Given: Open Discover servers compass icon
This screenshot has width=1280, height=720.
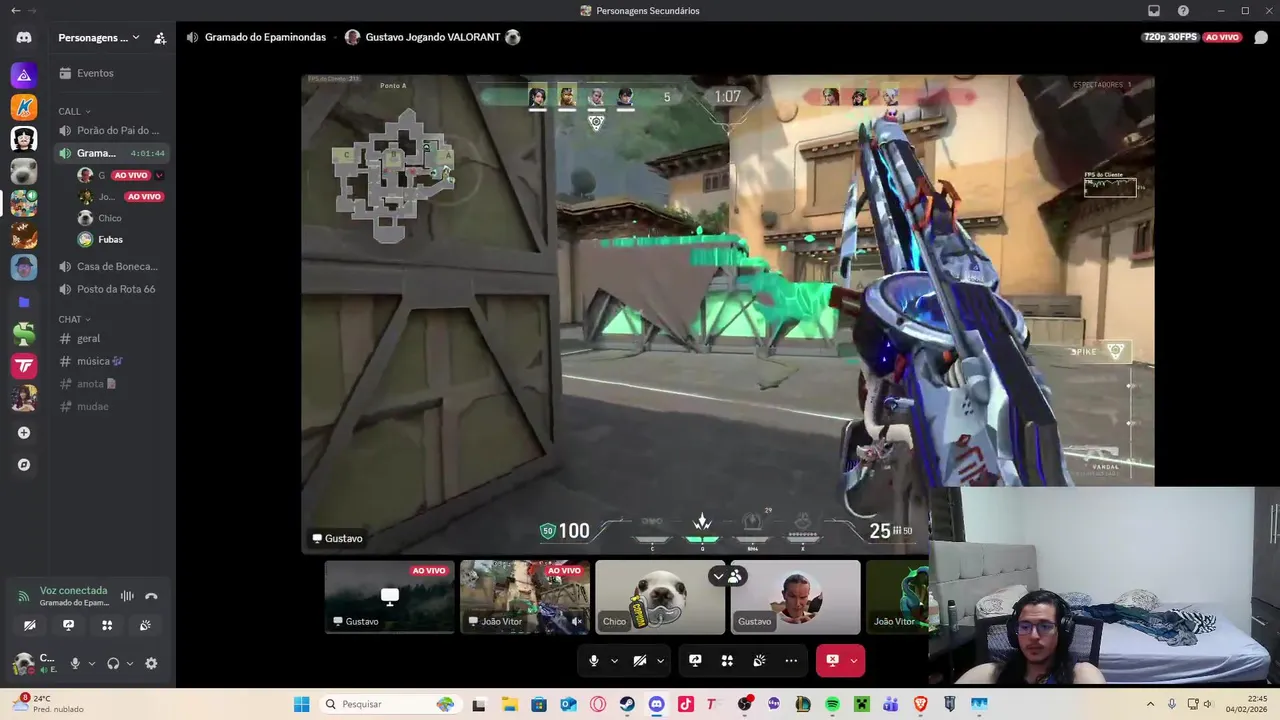Looking at the screenshot, I should coord(24,465).
